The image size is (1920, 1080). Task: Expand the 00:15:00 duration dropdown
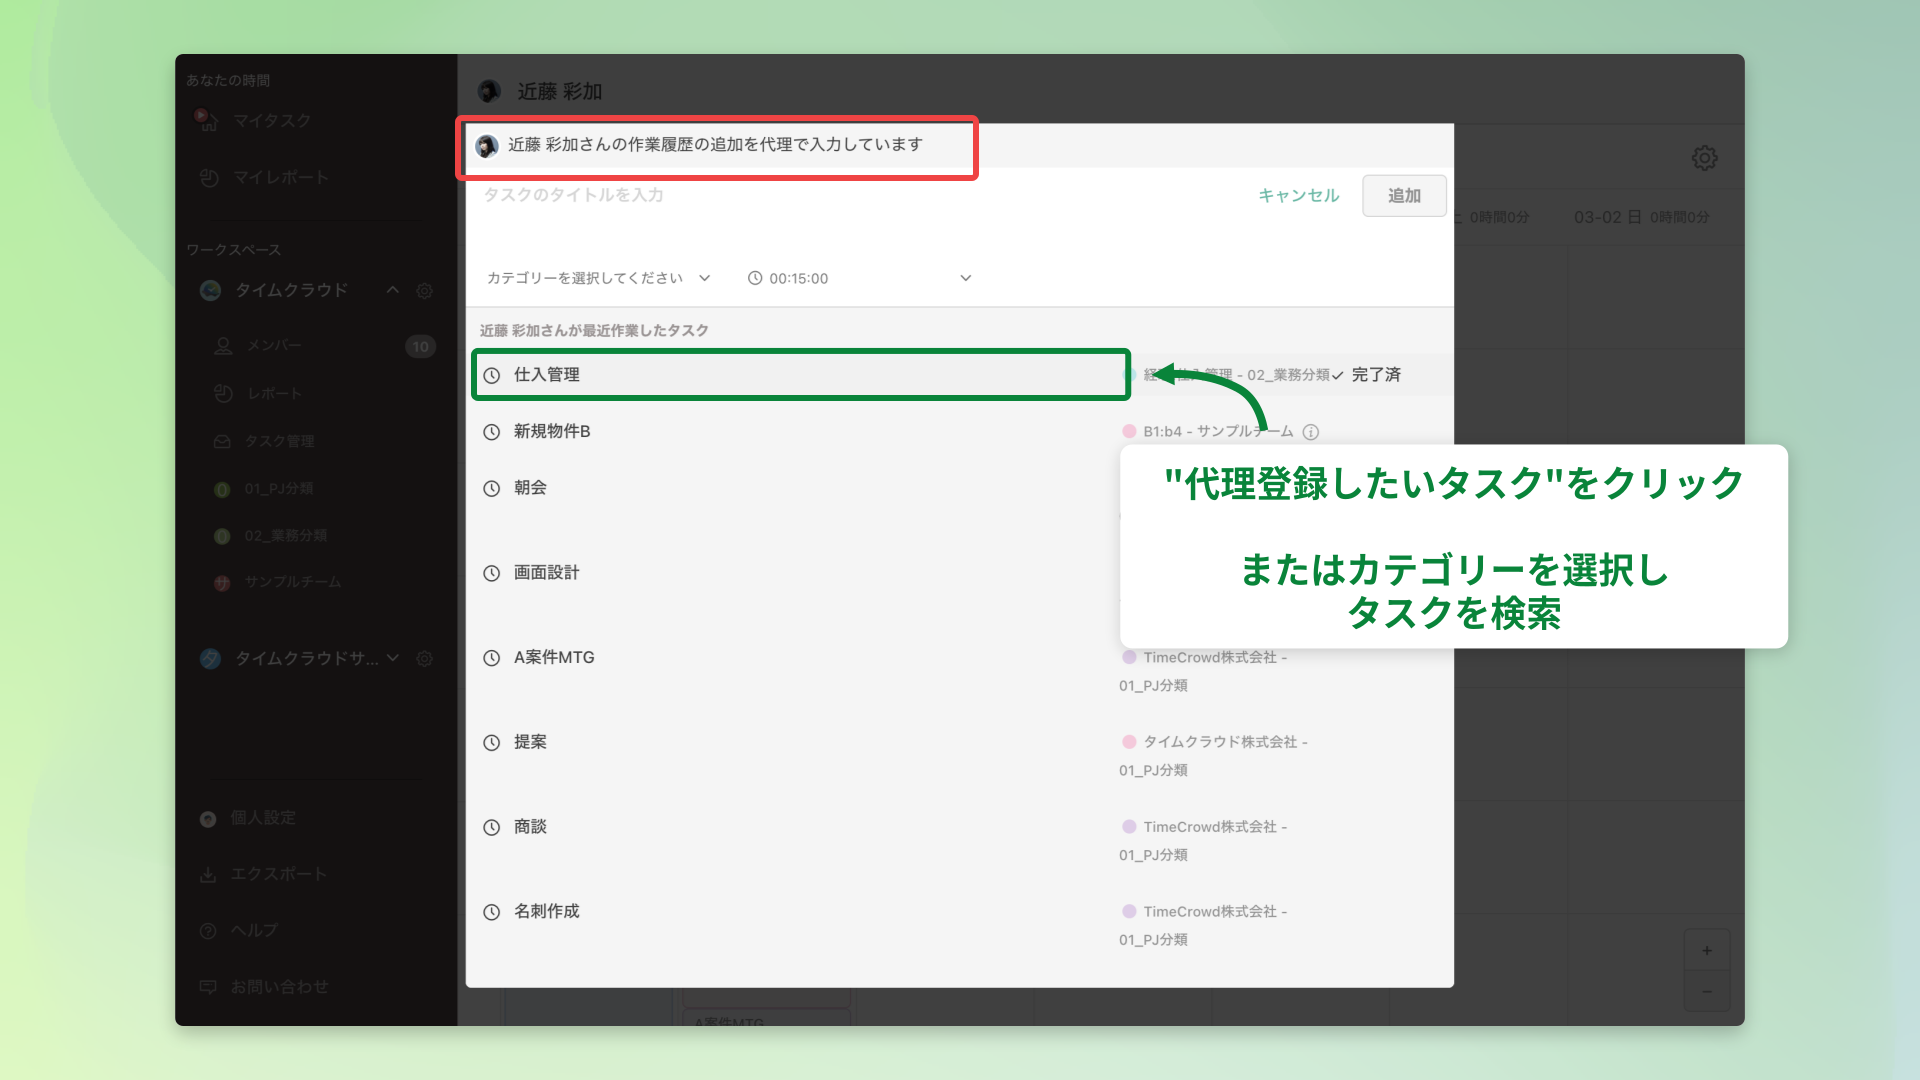(x=965, y=278)
